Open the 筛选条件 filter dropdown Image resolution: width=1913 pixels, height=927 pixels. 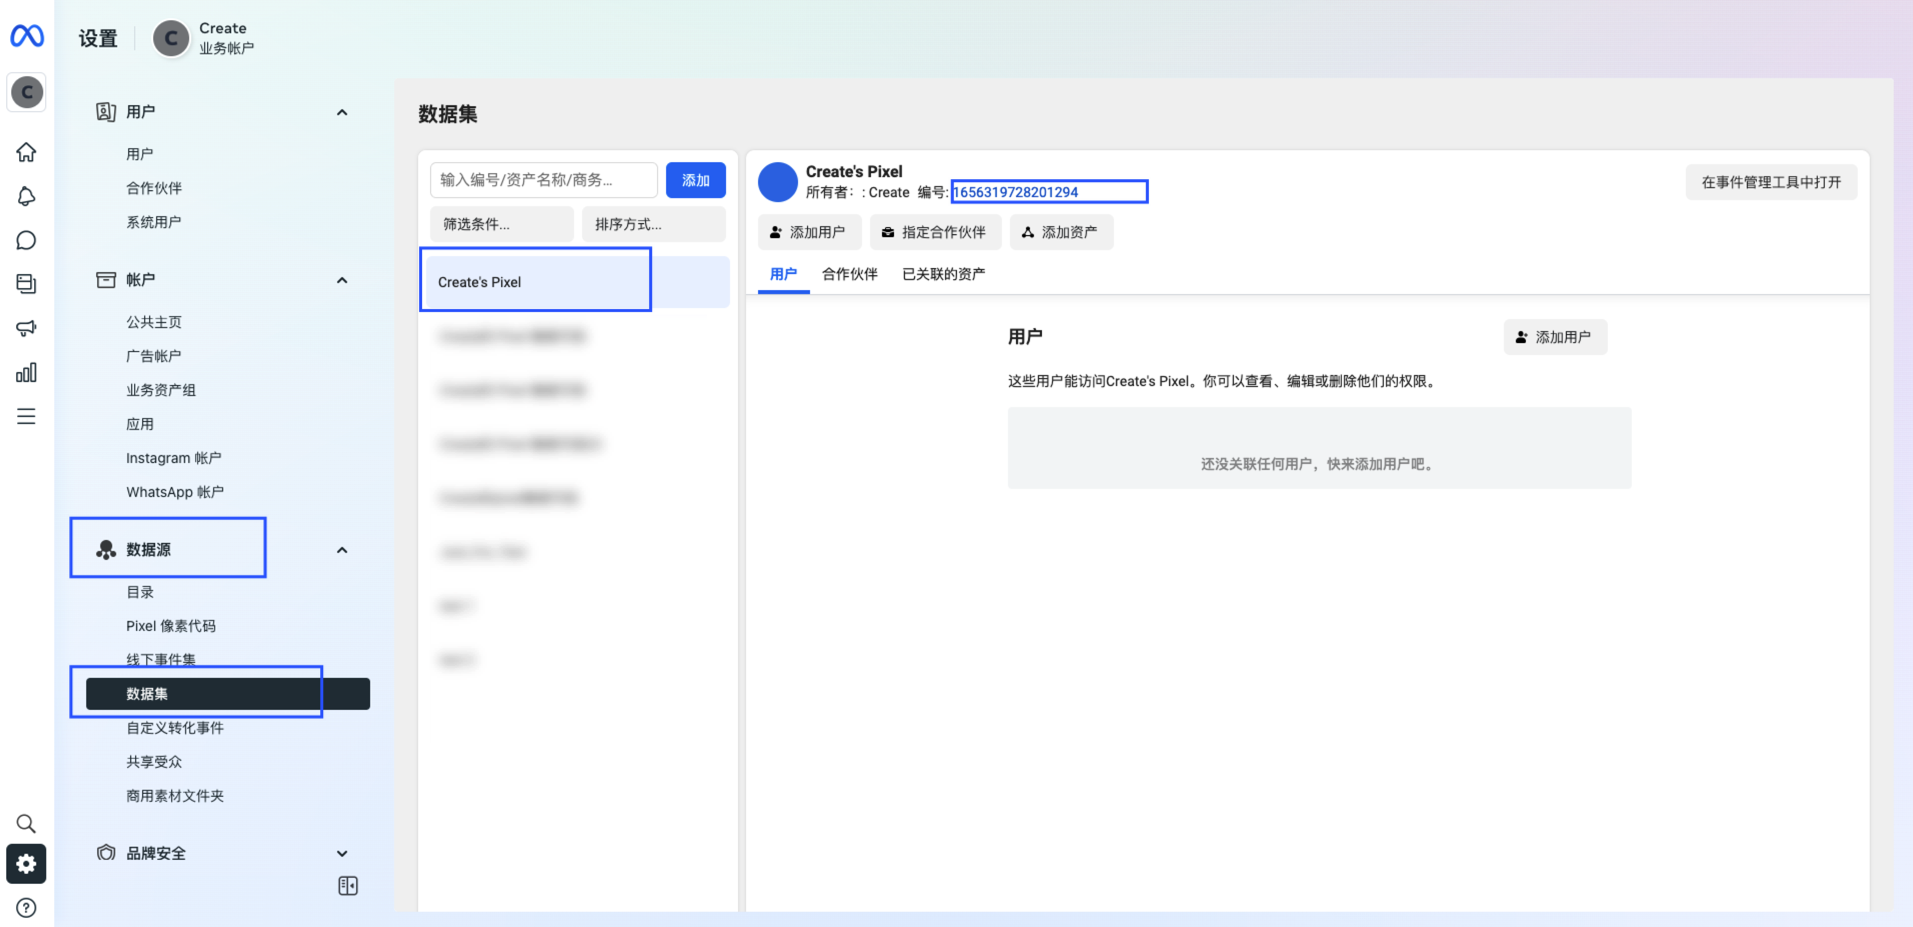click(502, 224)
